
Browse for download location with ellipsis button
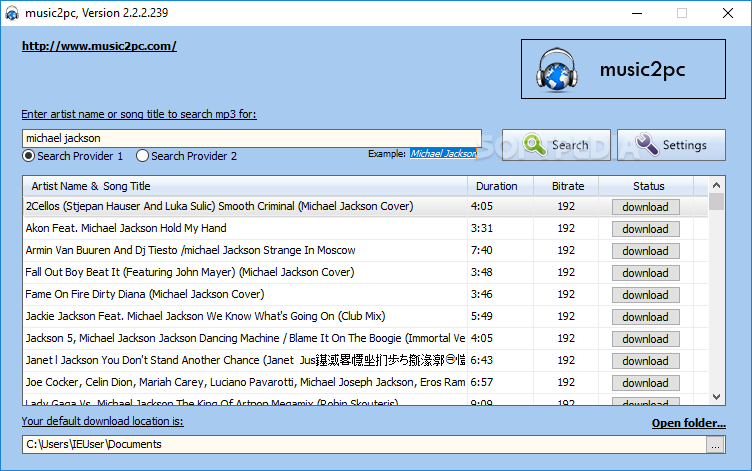point(715,445)
